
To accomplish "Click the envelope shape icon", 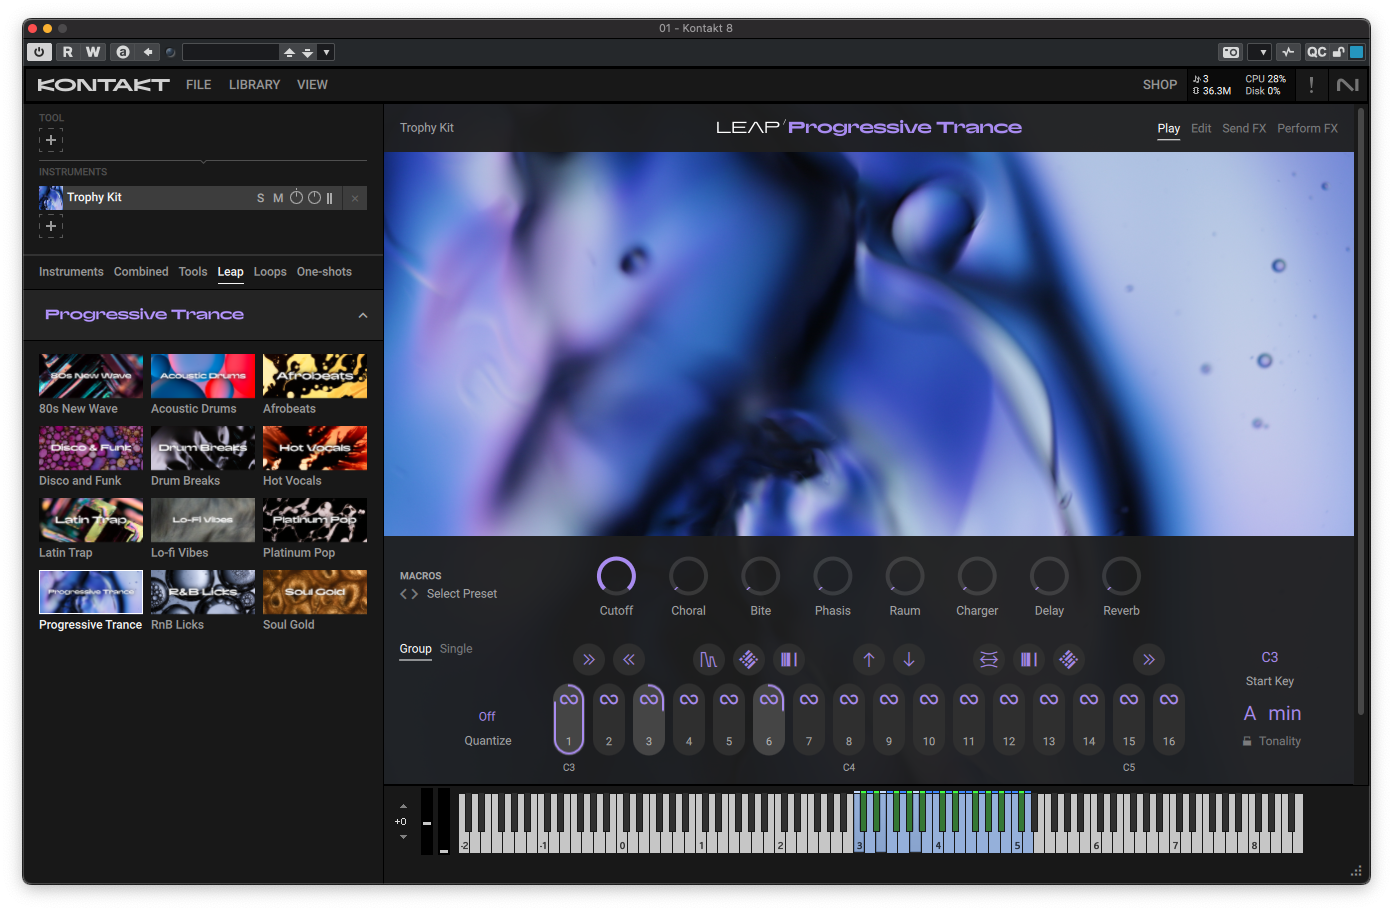I will click(708, 659).
